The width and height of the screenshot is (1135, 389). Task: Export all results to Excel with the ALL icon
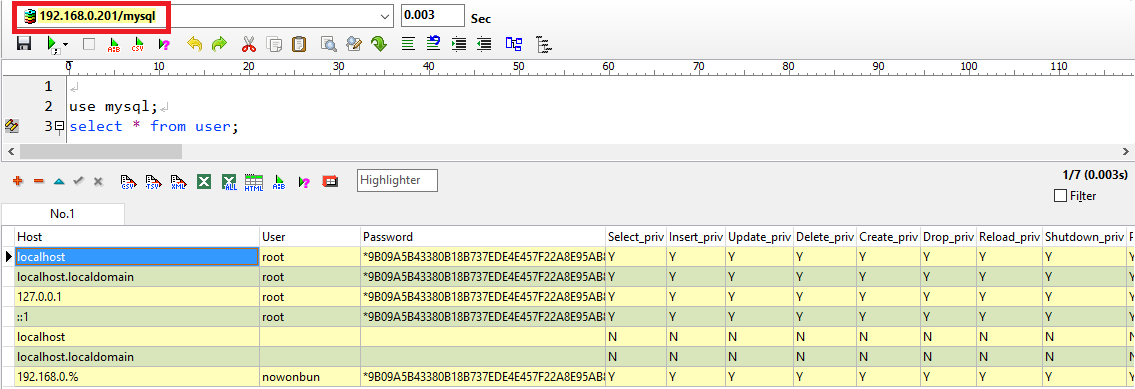229,181
